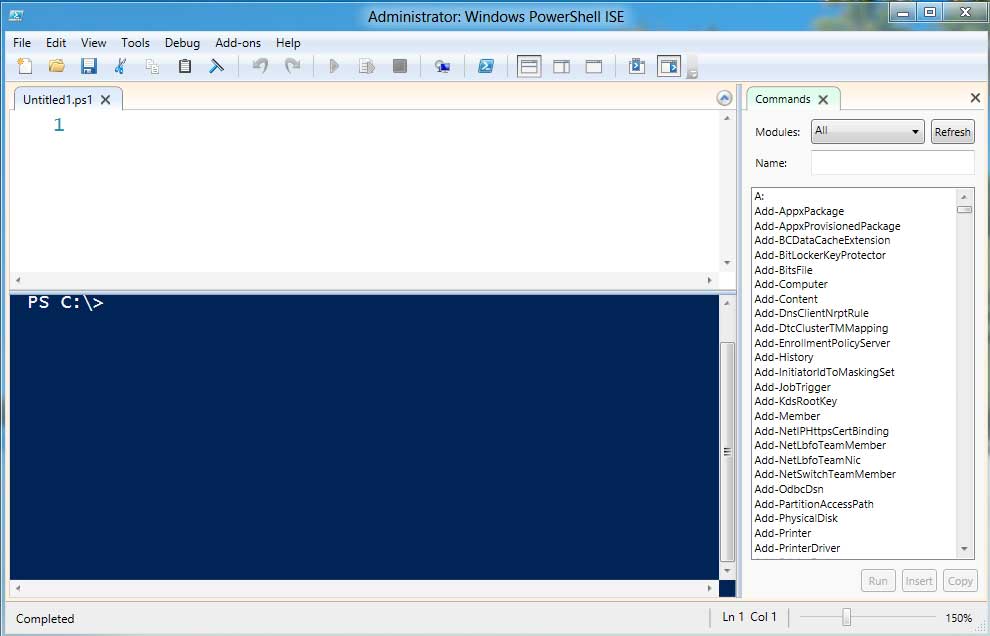This screenshot has height=636, width=990.
Task: Click the New script toolbar icon
Action: click(x=25, y=66)
